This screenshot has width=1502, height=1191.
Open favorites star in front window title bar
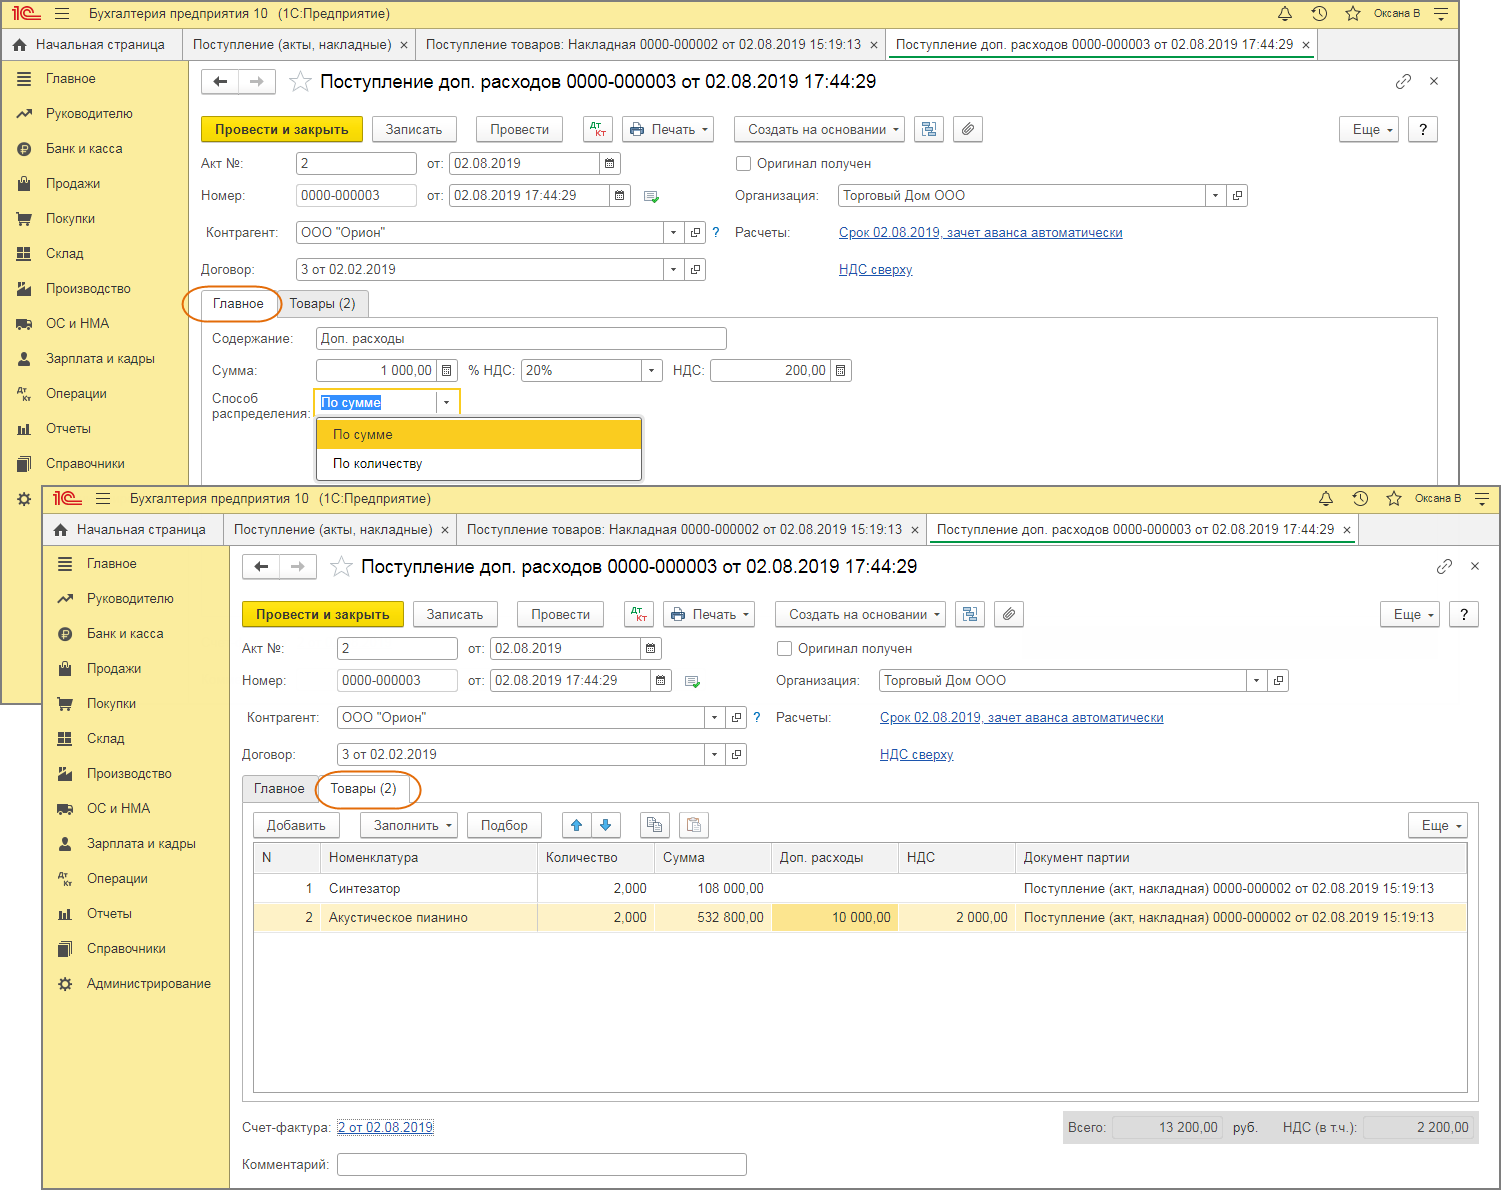pyautogui.click(x=1394, y=498)
